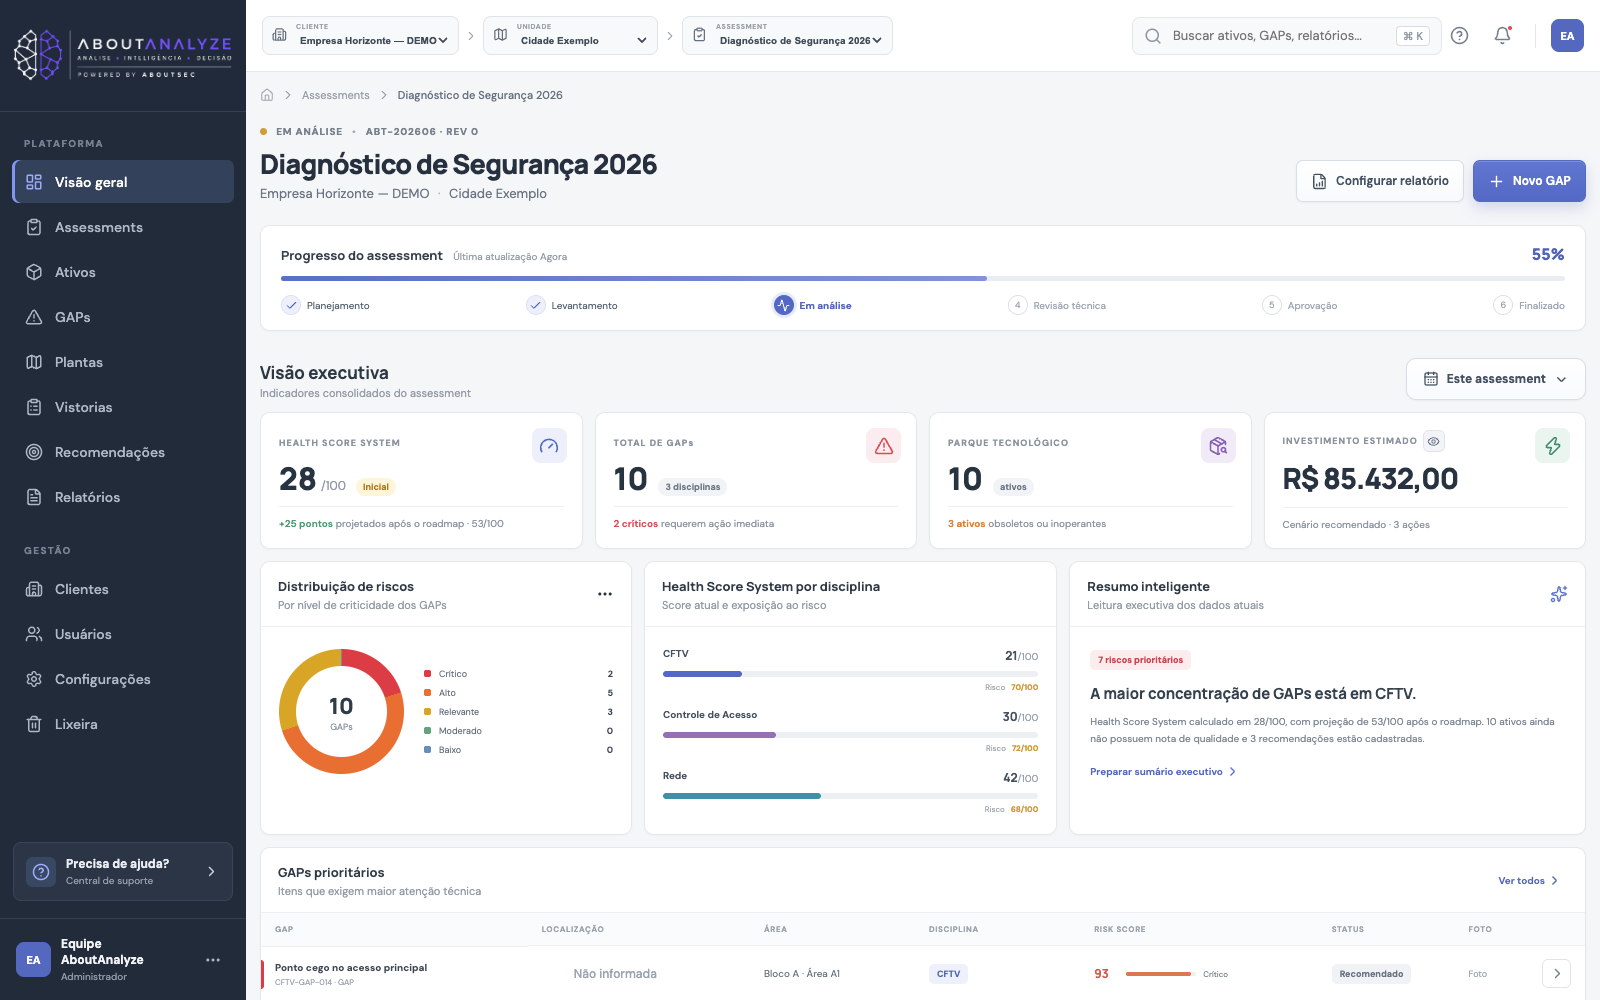
Task: Click the Planejamento completed check icon
Action: (291, 305)
